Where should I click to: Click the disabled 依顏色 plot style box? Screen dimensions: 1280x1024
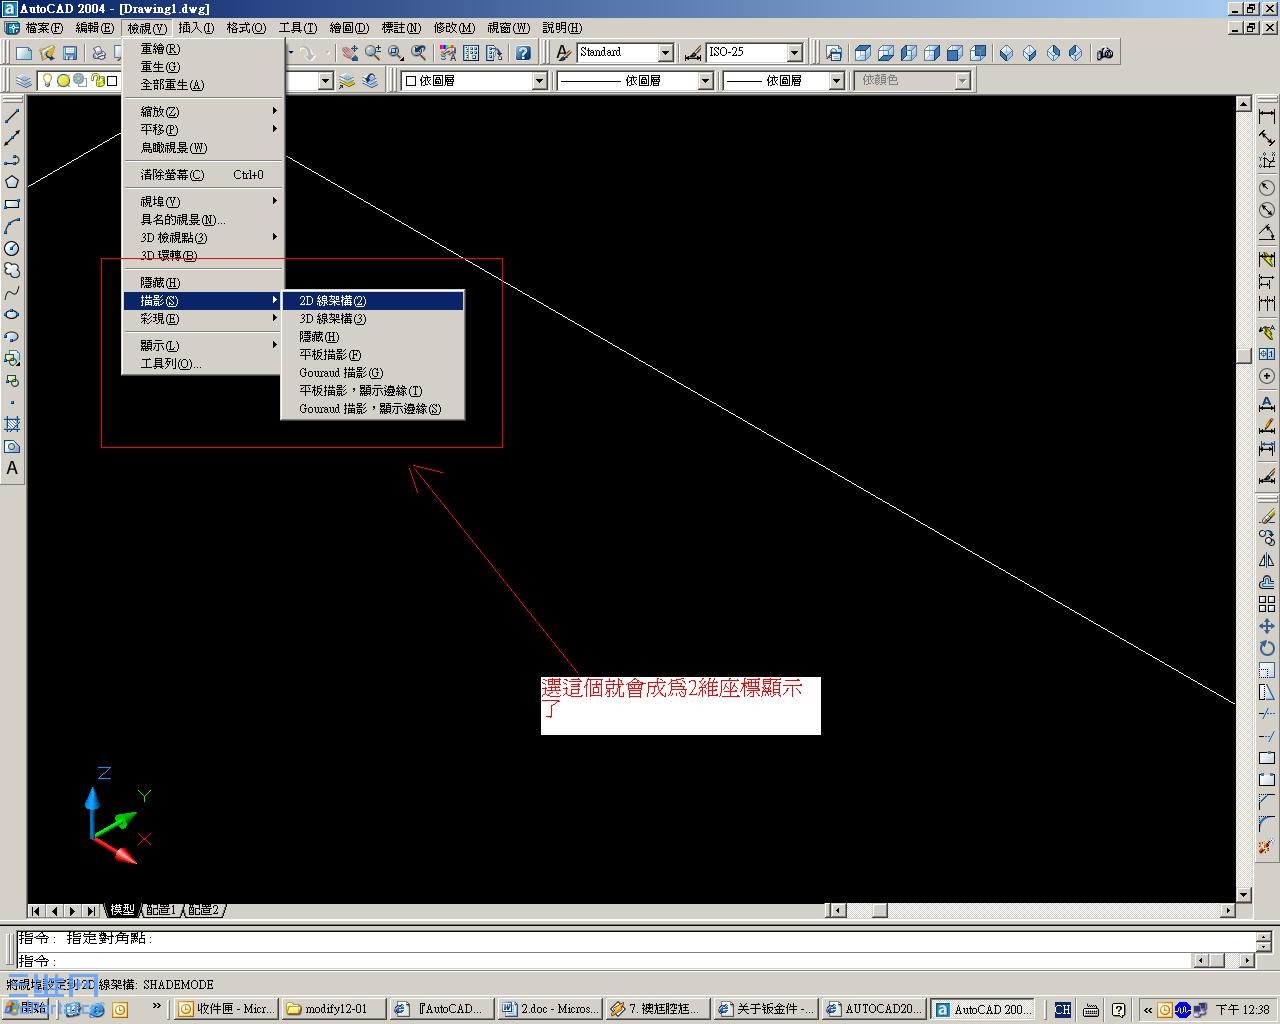click(914, 80)
